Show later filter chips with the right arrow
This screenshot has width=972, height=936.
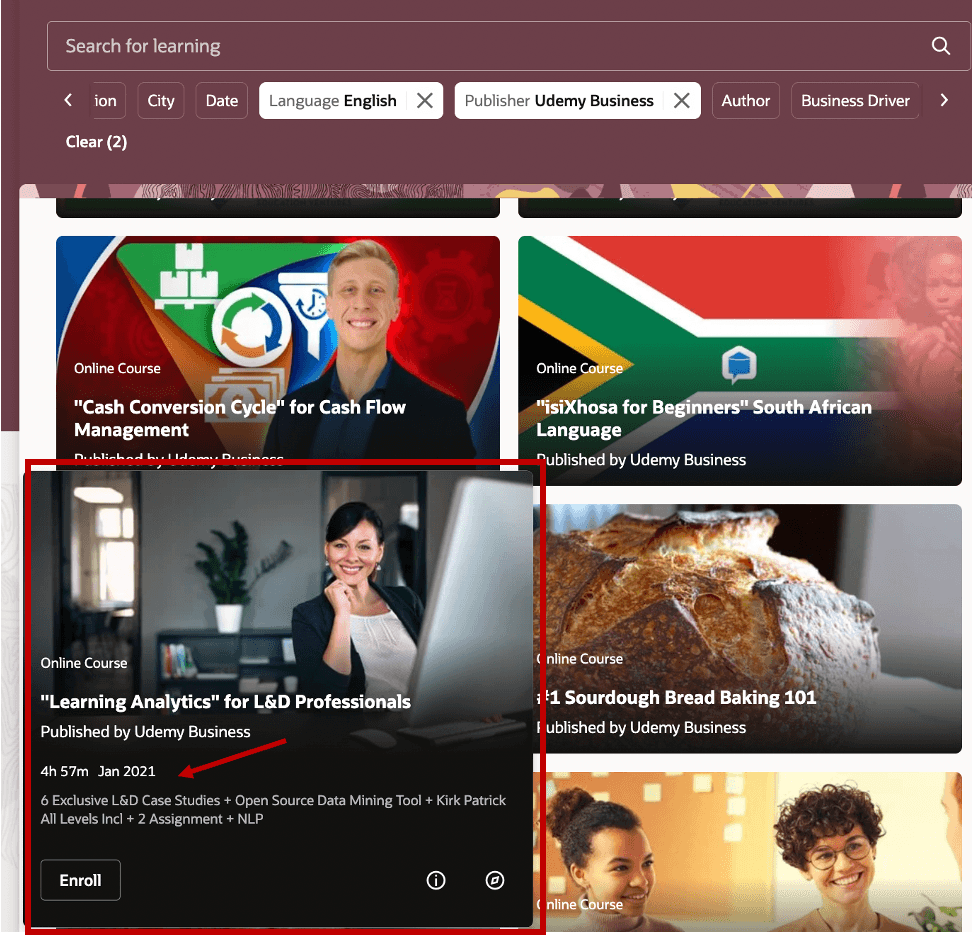click(944, 100)
